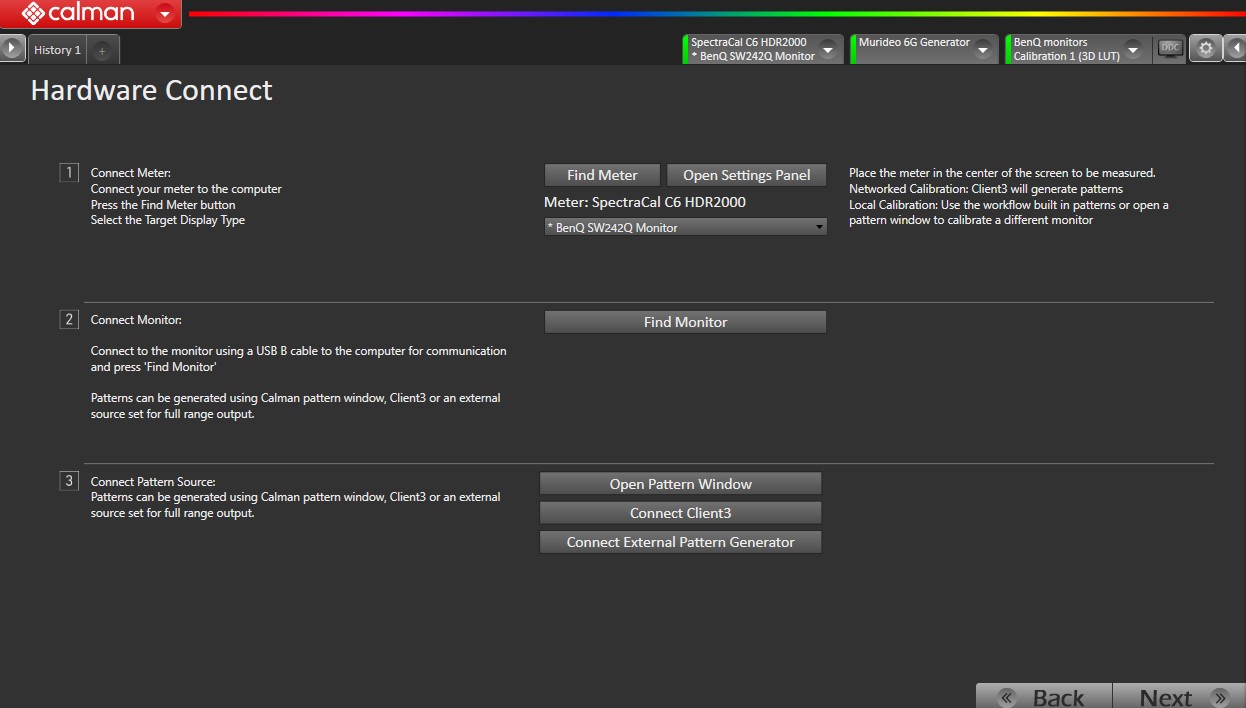Viewport: 1246px width, 708px height.
Task: Switch to the History 1 tab
Action: (x=57, y=50)
